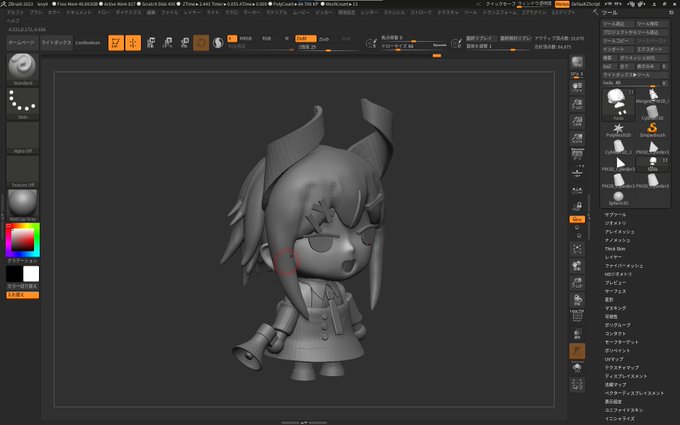Toggle the A button in draw settings

click(x=232, y=39)
